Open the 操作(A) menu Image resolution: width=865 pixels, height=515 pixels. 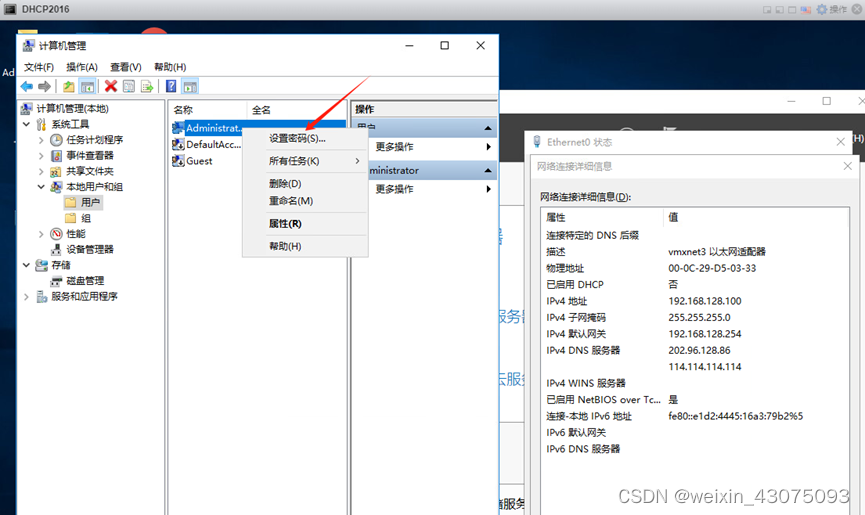coord(82,67)
